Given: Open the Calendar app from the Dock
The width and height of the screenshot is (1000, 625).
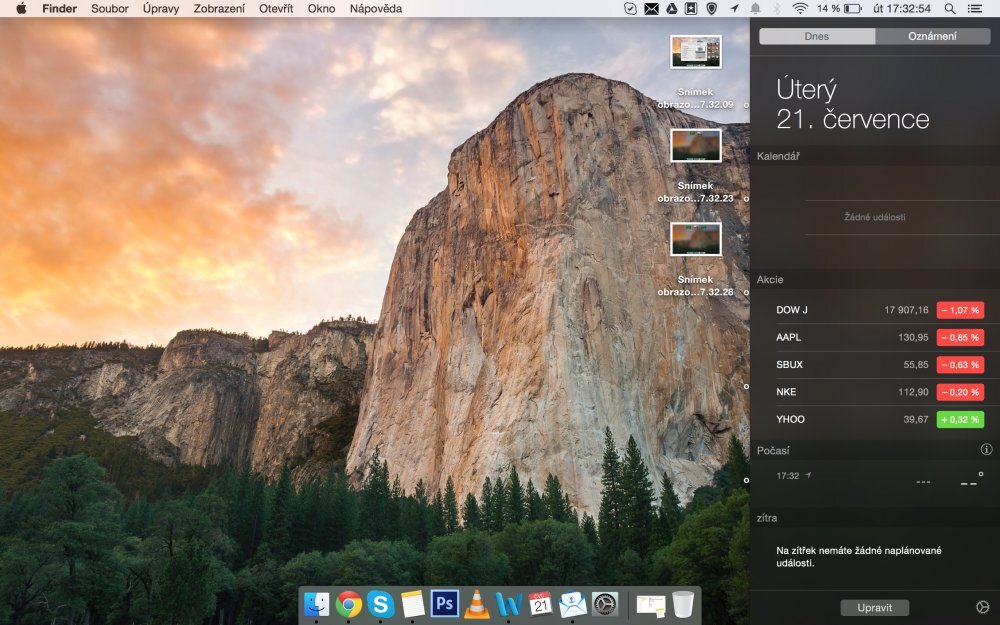Looking at the screenshot, I should pyautogui.click(x=539, y=604).
